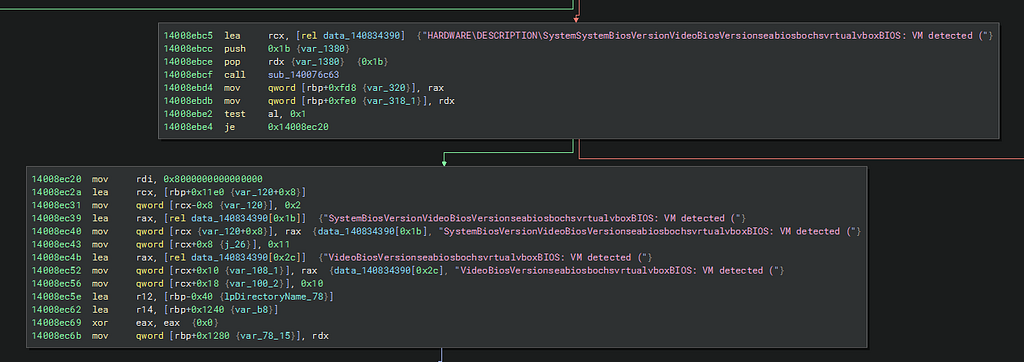Click address 14008ec39
This screenshot has width=1024, height=362.
(x=58, y=218)
